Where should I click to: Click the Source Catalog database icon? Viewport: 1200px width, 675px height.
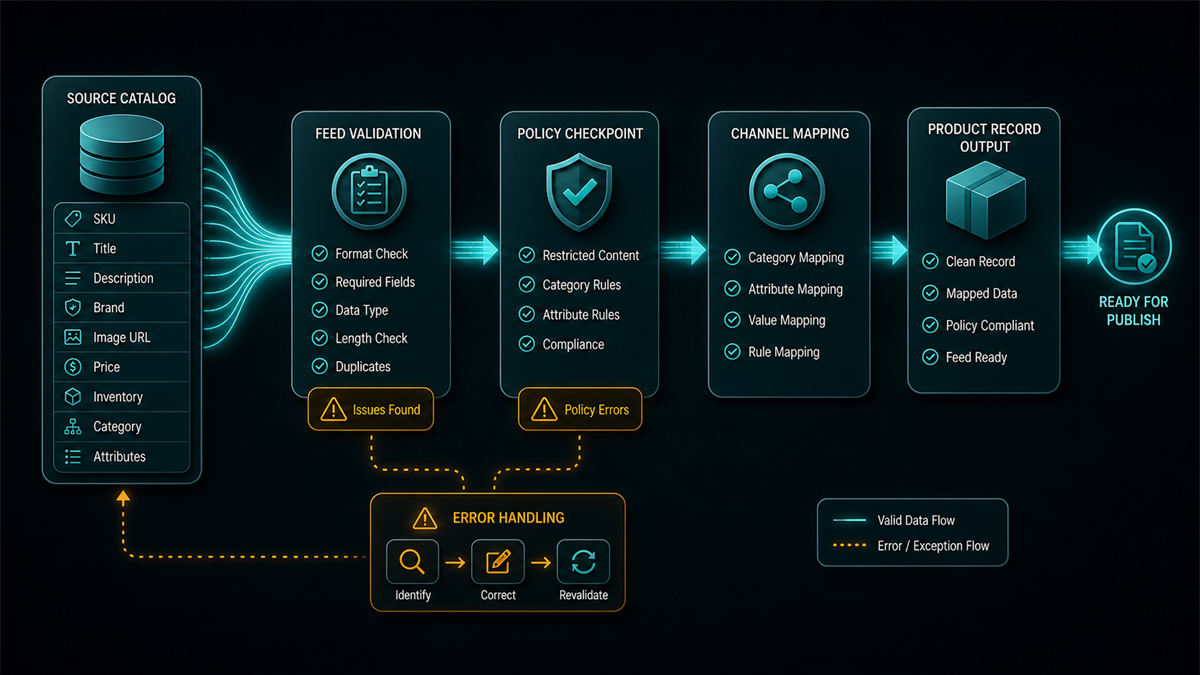pos(121,156)
